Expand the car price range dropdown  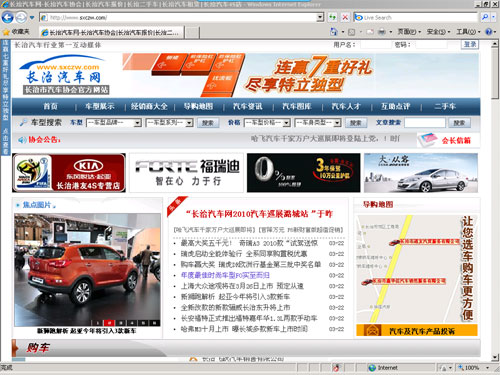tap(286, 123)
